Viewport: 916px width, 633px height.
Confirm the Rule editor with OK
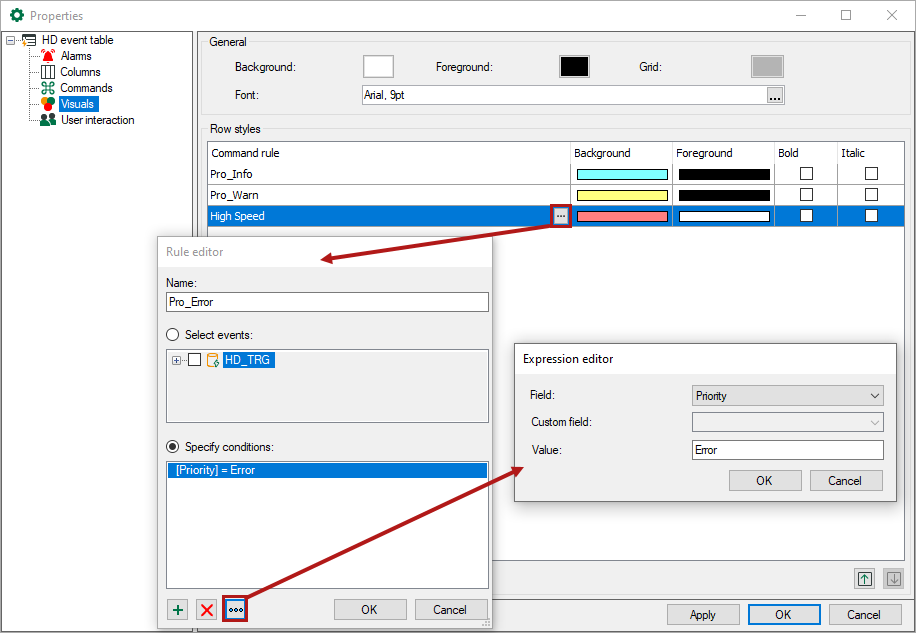pos(370,610)
